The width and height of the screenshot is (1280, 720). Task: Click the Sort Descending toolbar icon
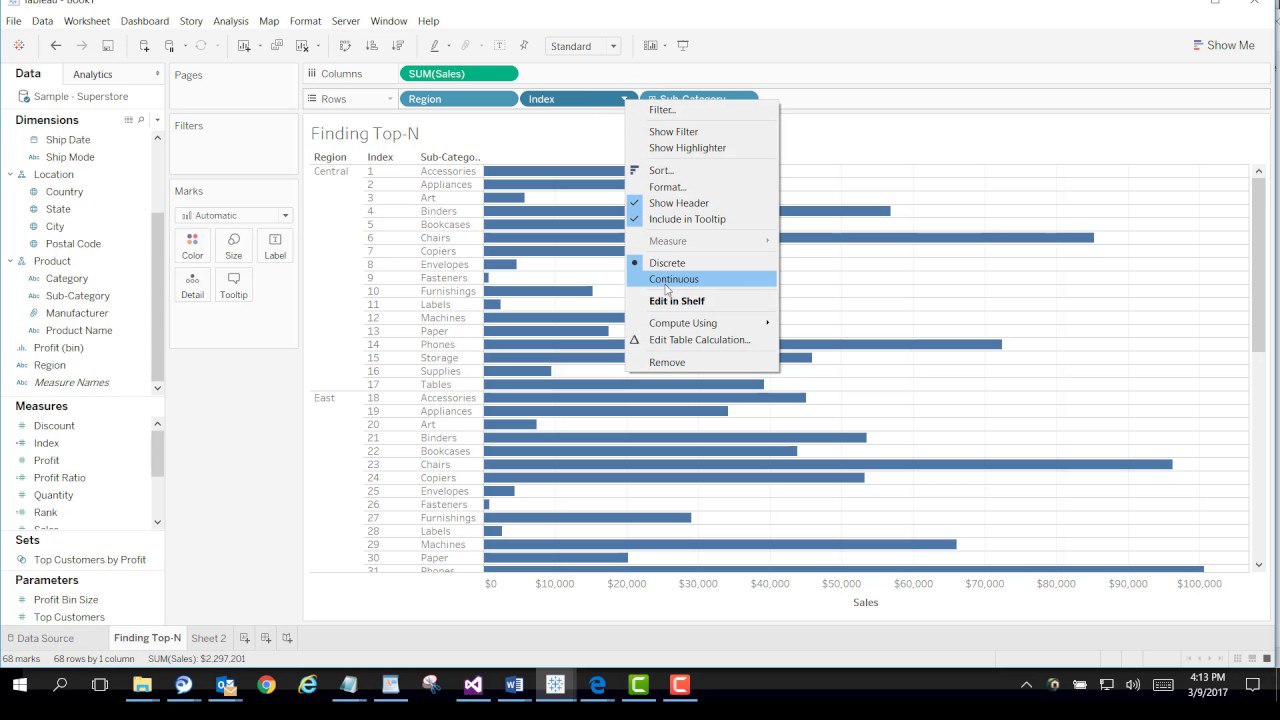398,46
